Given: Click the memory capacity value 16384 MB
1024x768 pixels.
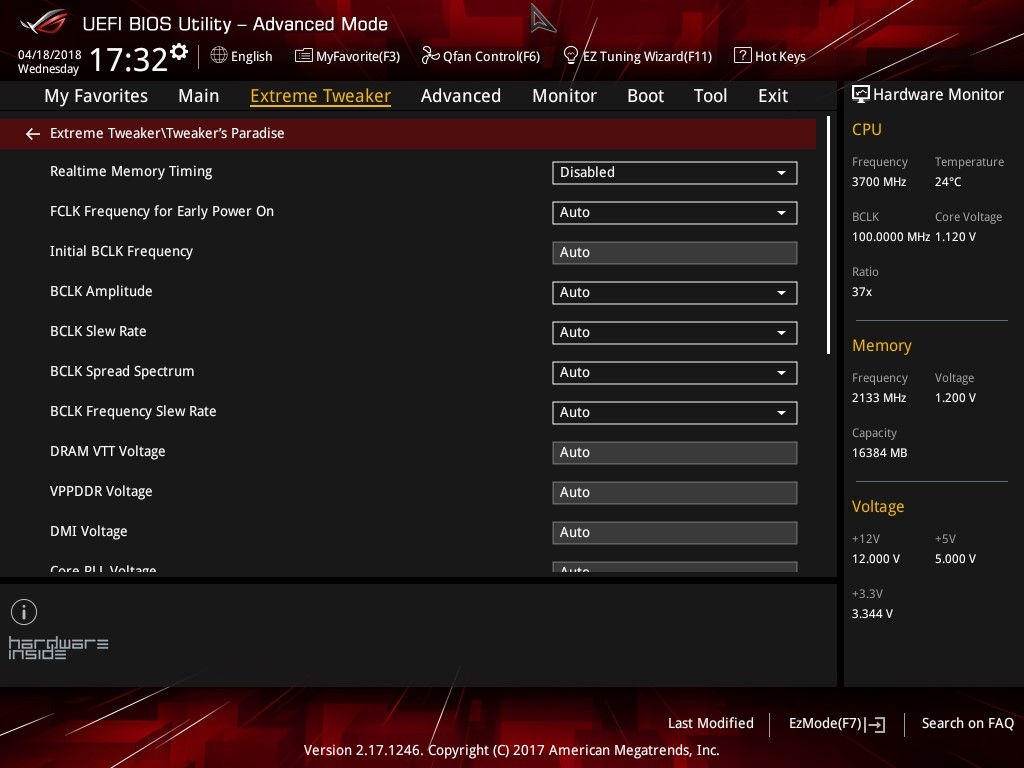Looking at the screenshot, I should tap(880, 453).
